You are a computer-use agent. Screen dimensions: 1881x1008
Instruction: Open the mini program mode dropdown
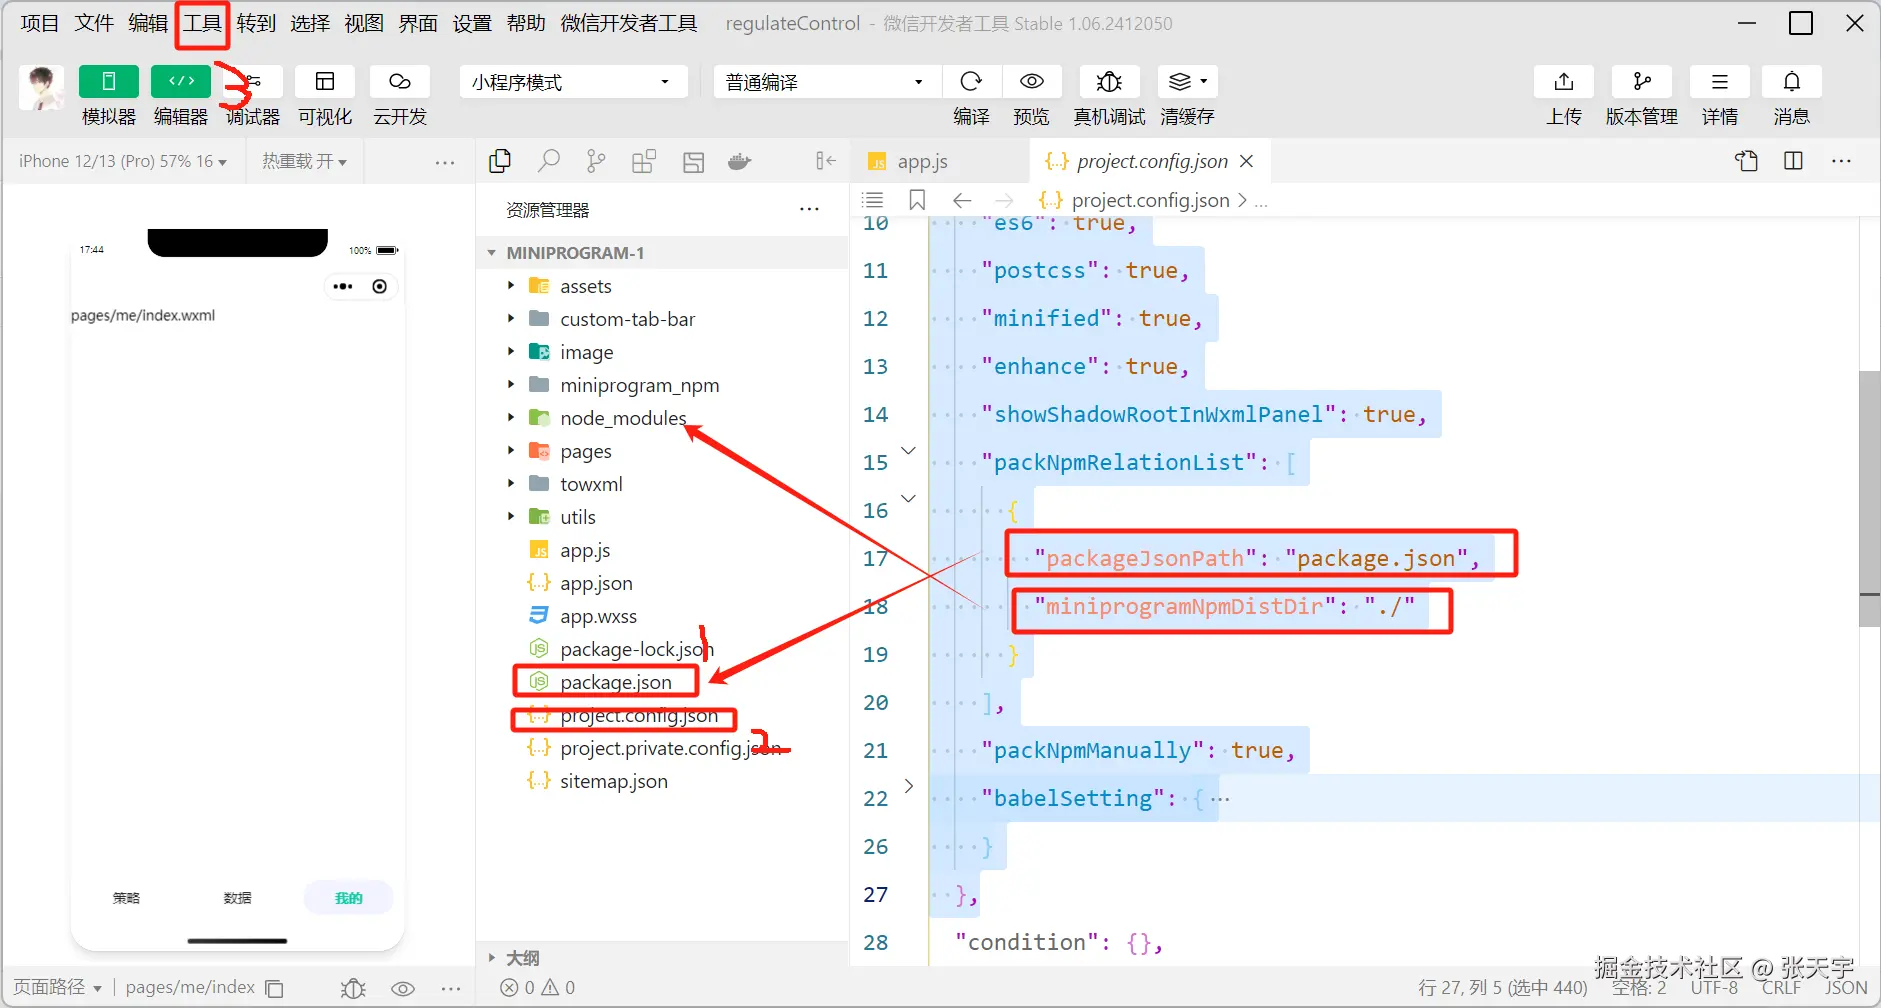pos(574,82)
